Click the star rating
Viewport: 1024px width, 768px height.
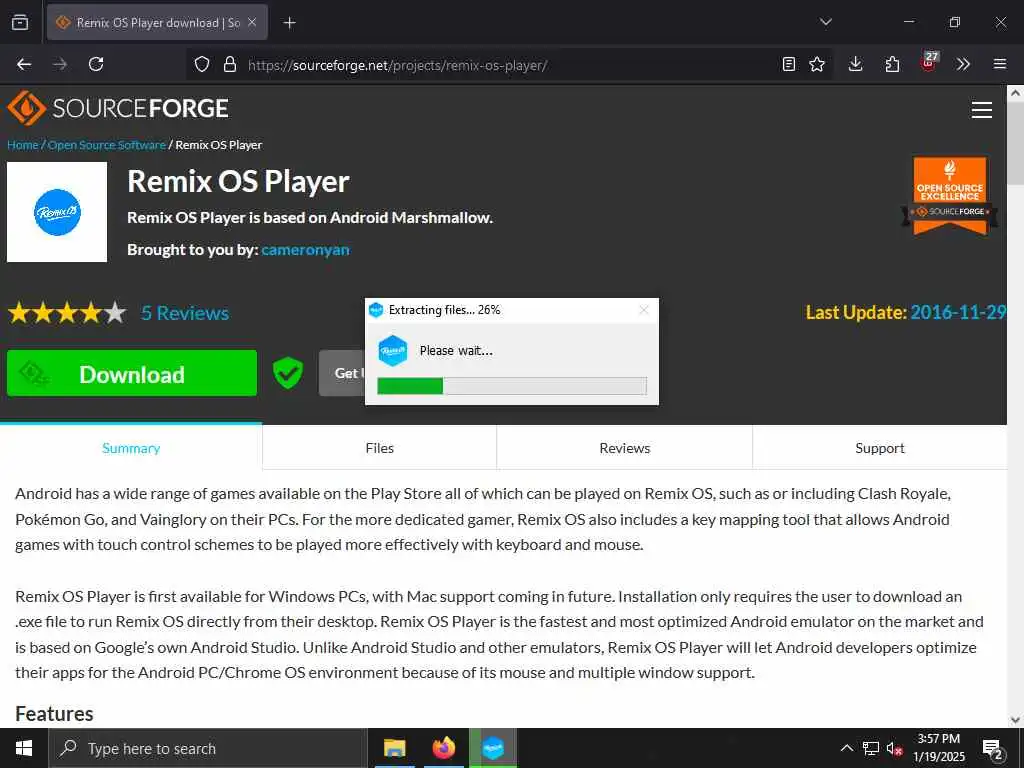pos(67,313)
